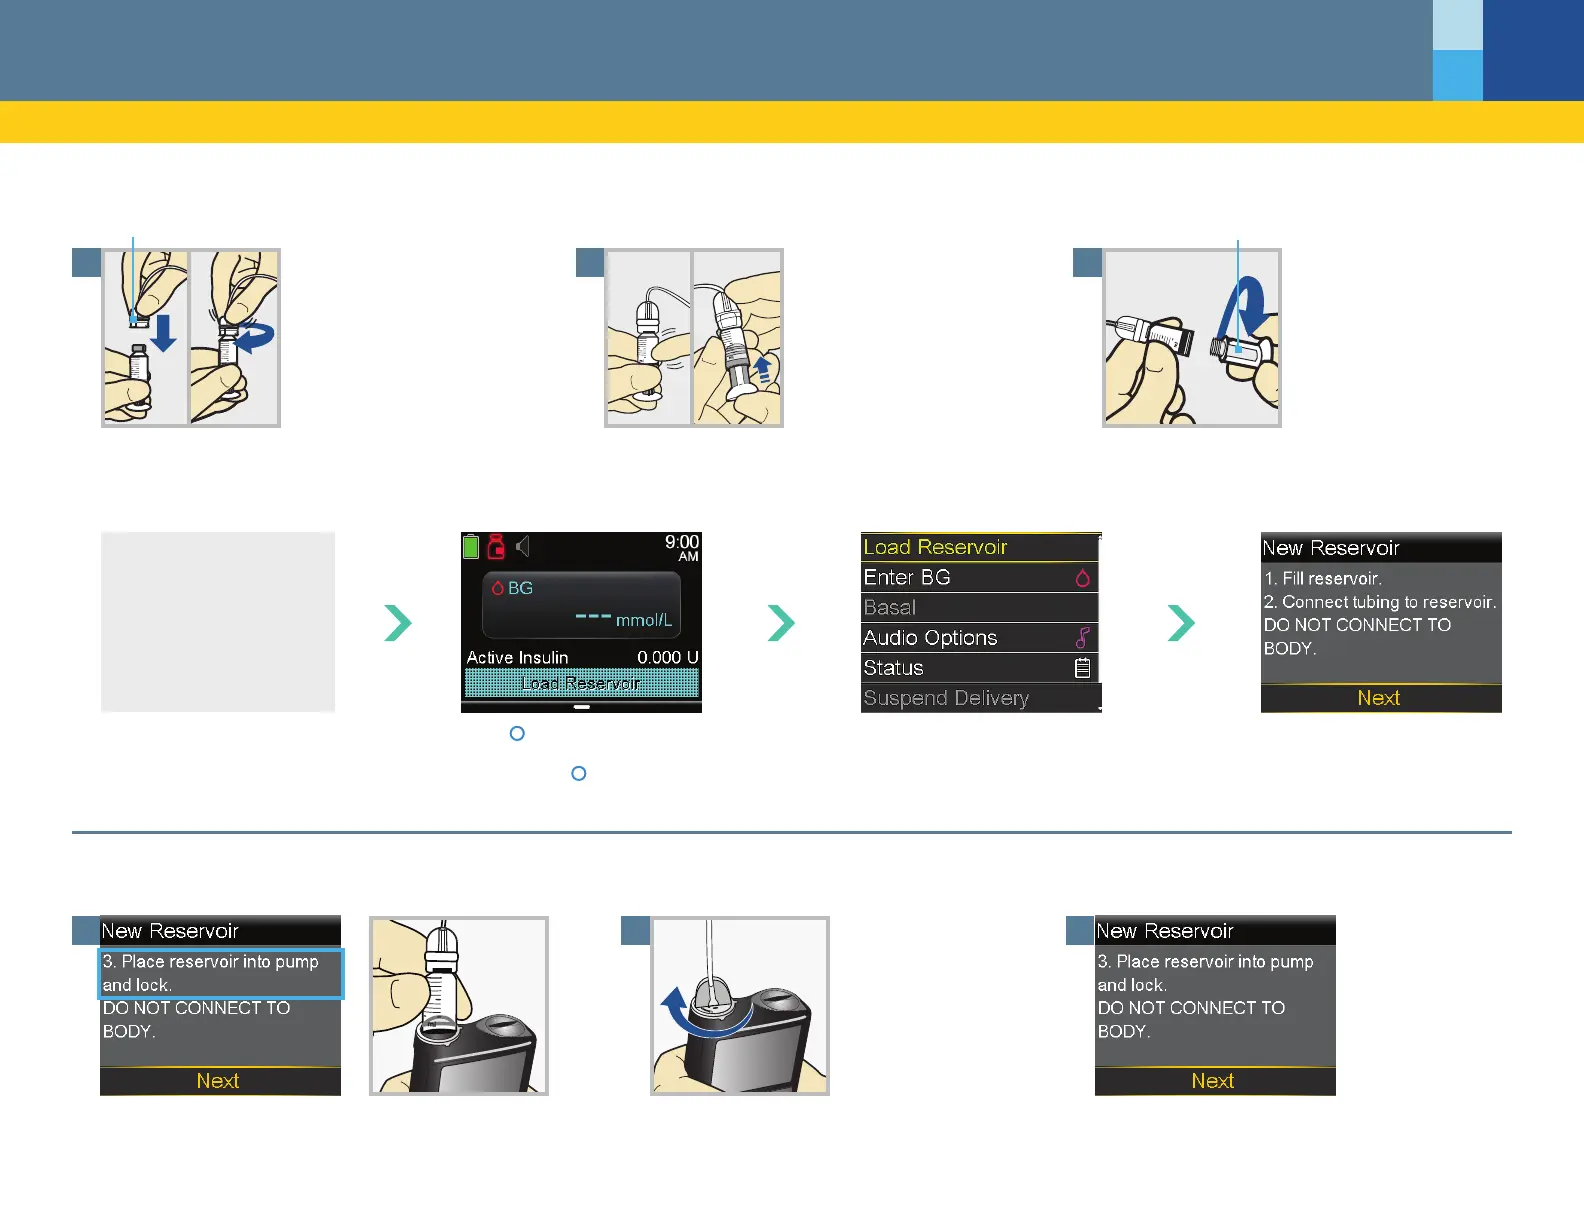1584x1224 pixels.
Task: Open Suspend Delivery menu entry
Action: click(978, 698)
